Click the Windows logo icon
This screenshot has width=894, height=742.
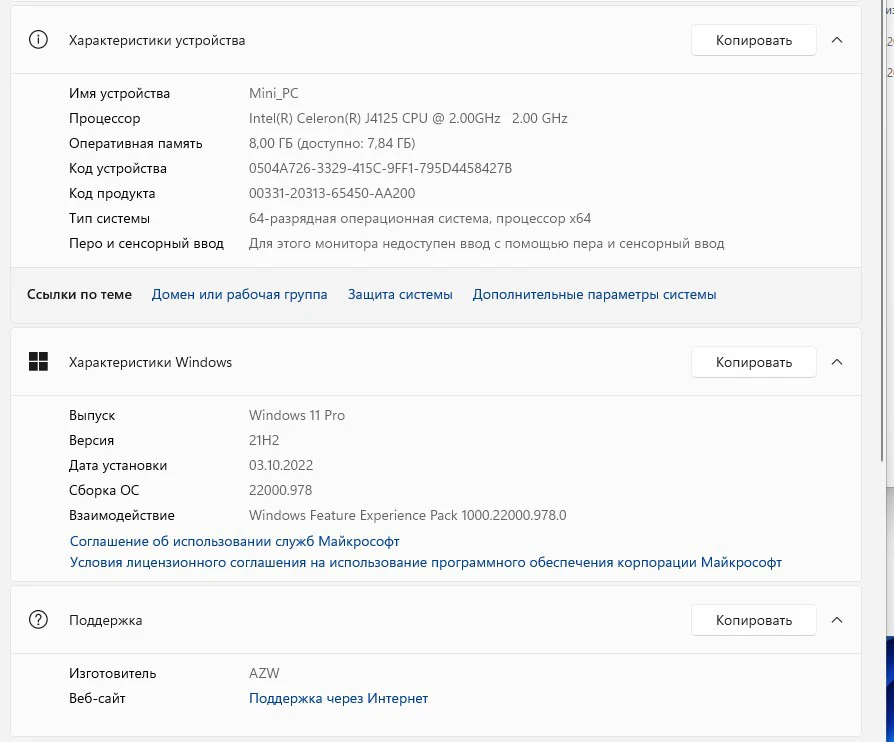[x=39, y=362]
